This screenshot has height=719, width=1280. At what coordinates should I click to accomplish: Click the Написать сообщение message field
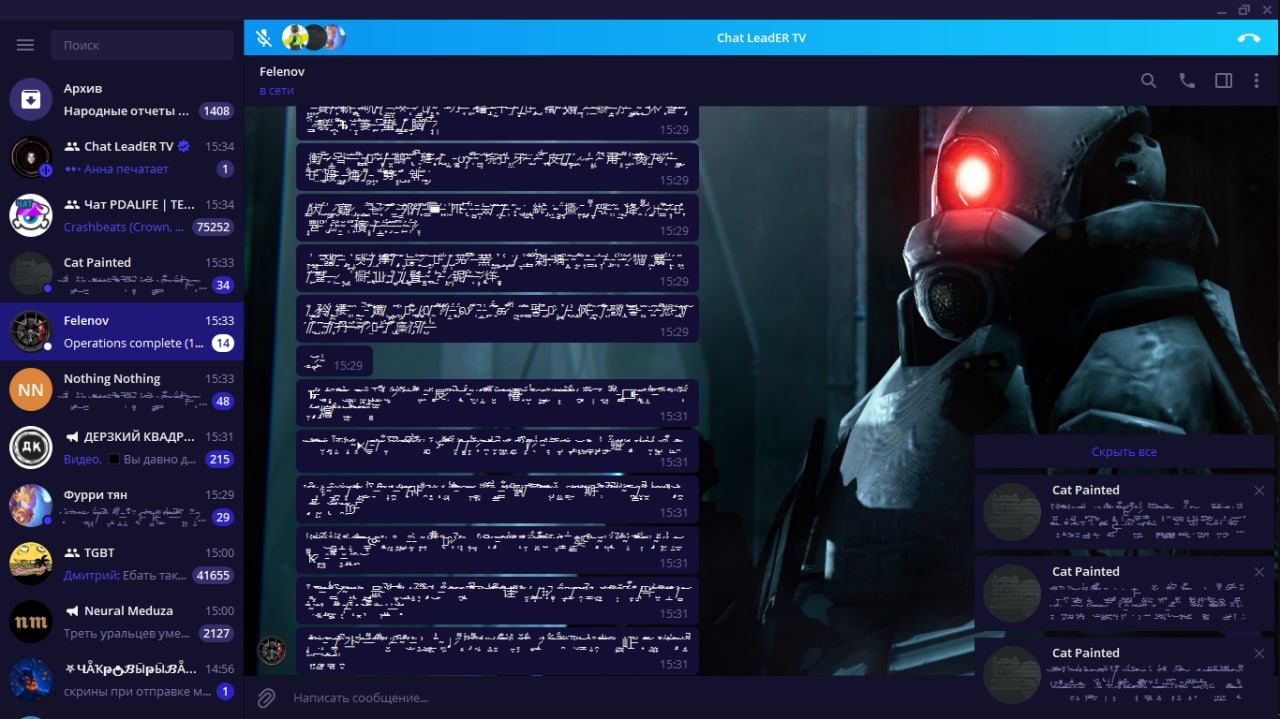620,698
